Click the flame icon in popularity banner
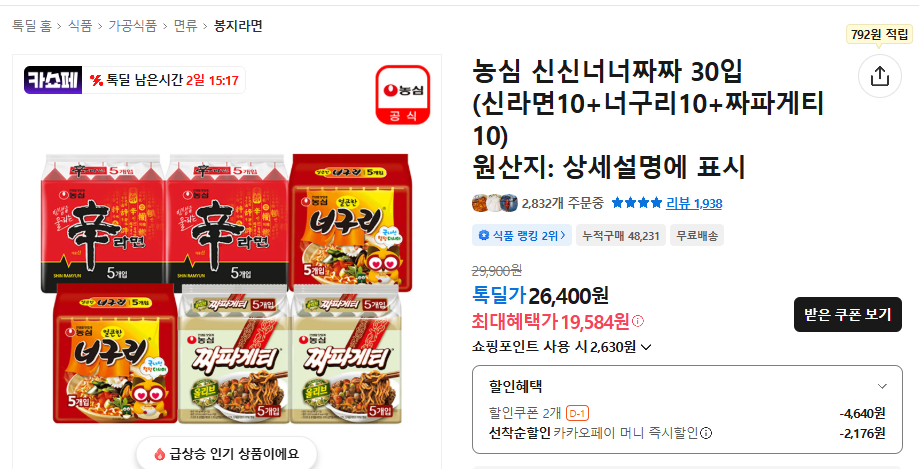919x469 pixels. pos(159,454)
